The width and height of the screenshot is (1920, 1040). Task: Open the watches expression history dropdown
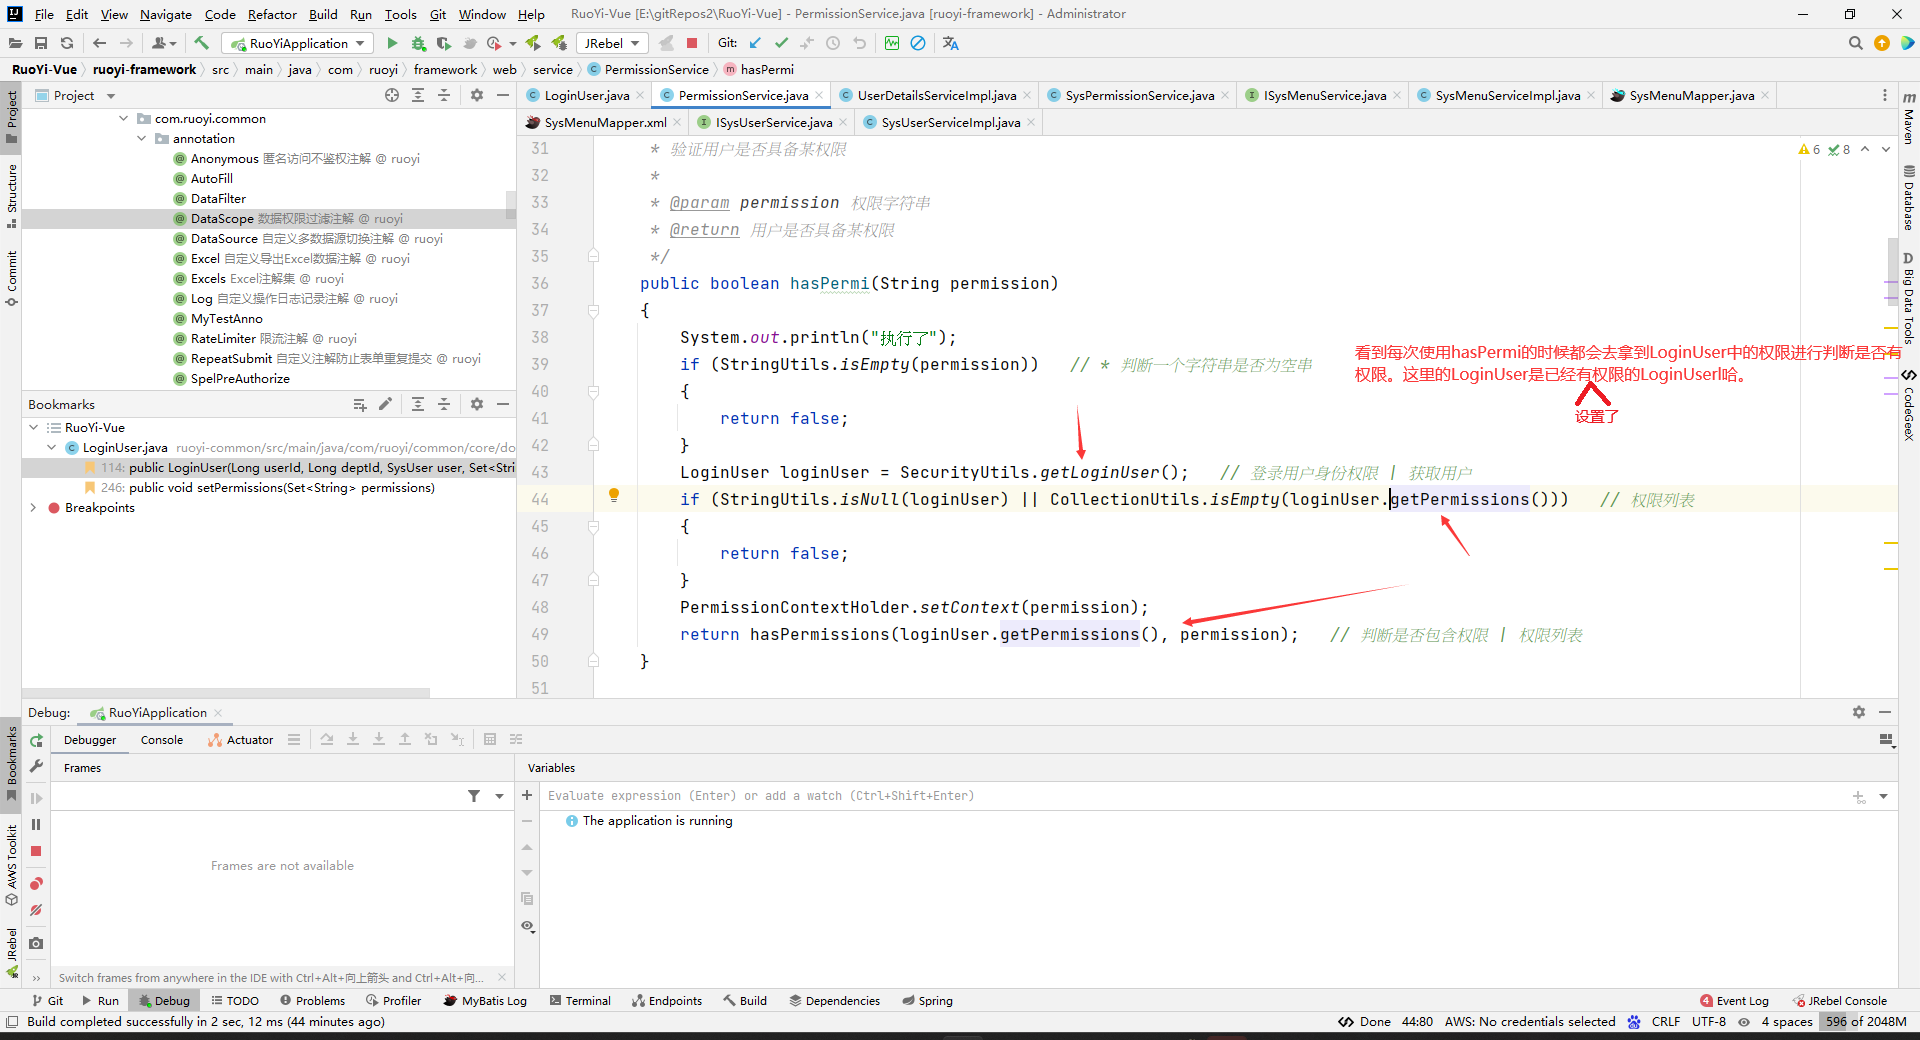(1883, 796)
